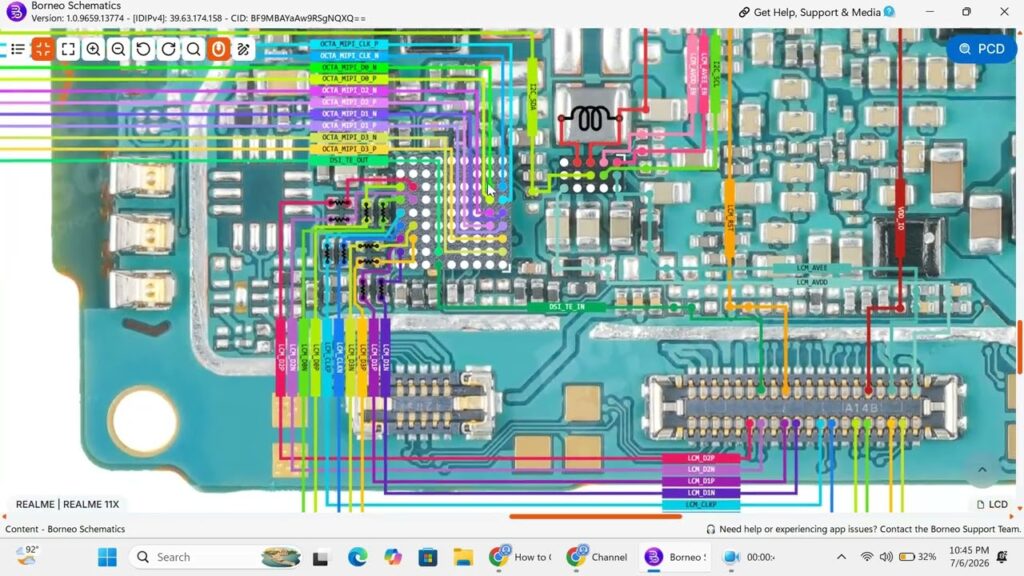This screenshot has width=1024, height=576.
Task: Open the Windows Start menu
Action: tap(107, 557)
